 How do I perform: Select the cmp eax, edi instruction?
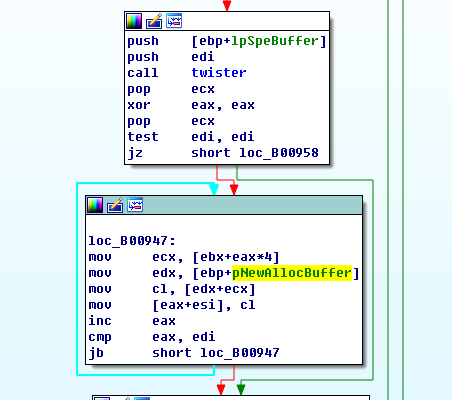click(x=152, y=337)
